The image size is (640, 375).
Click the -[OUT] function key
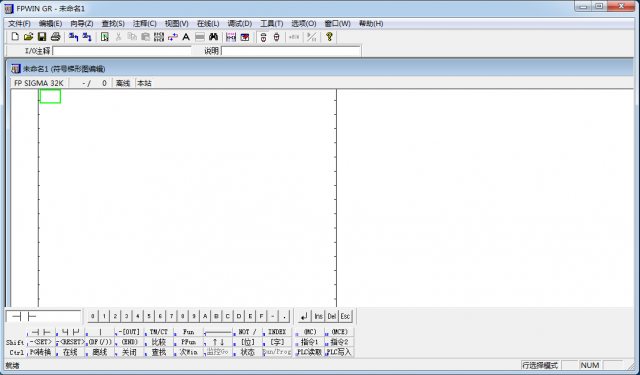pos(129,332)
